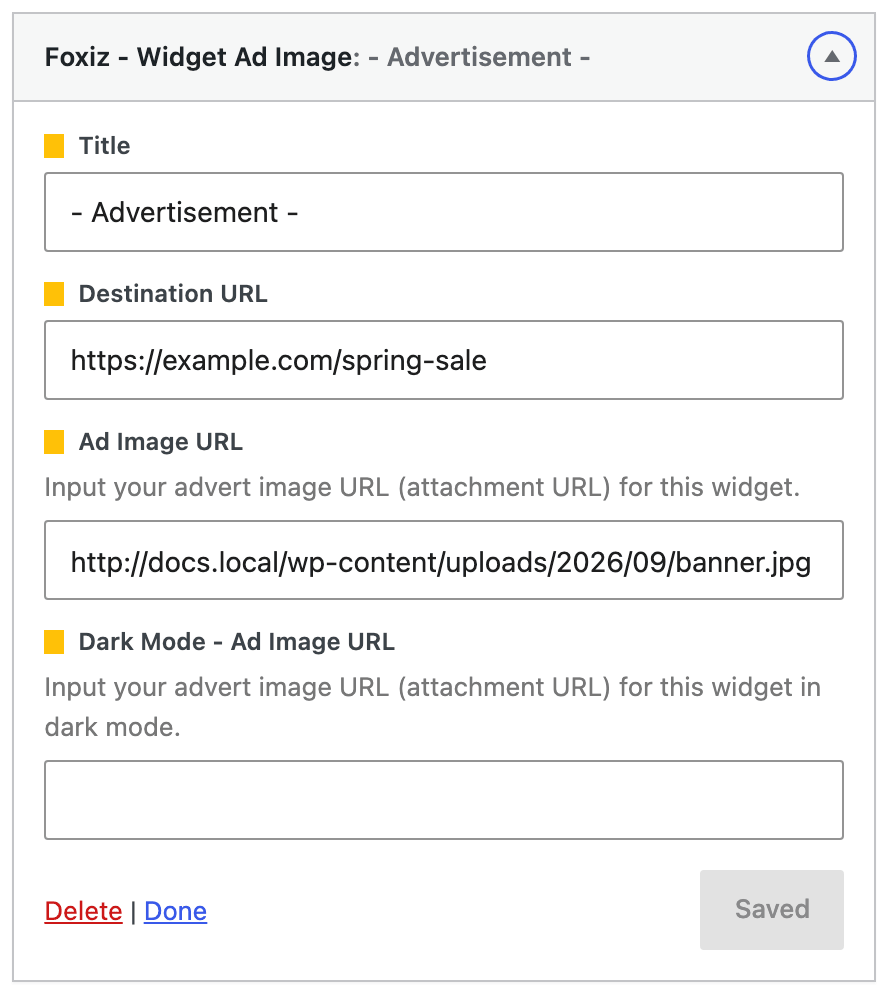Image resolution: width=888 pixels, height=994 pixels.
Task: Click the description mentioning 'dark mode.'
Action: click(x=432, y=707)
